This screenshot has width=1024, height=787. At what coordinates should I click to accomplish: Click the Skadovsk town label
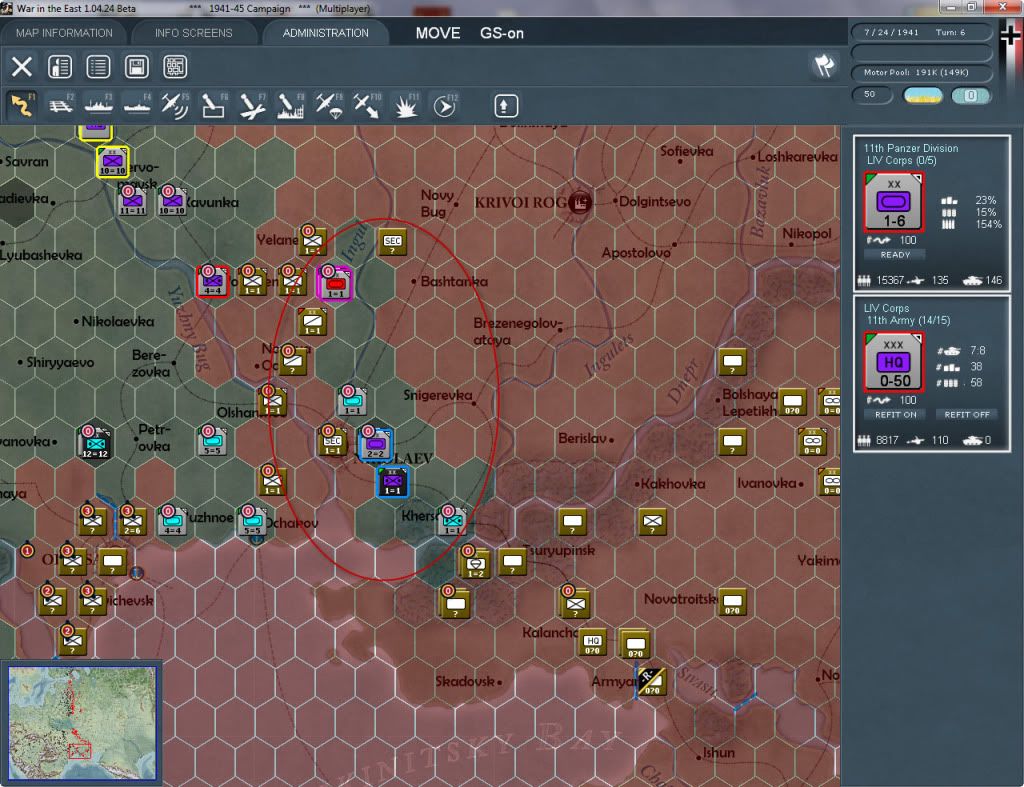(x=465, y=681)
